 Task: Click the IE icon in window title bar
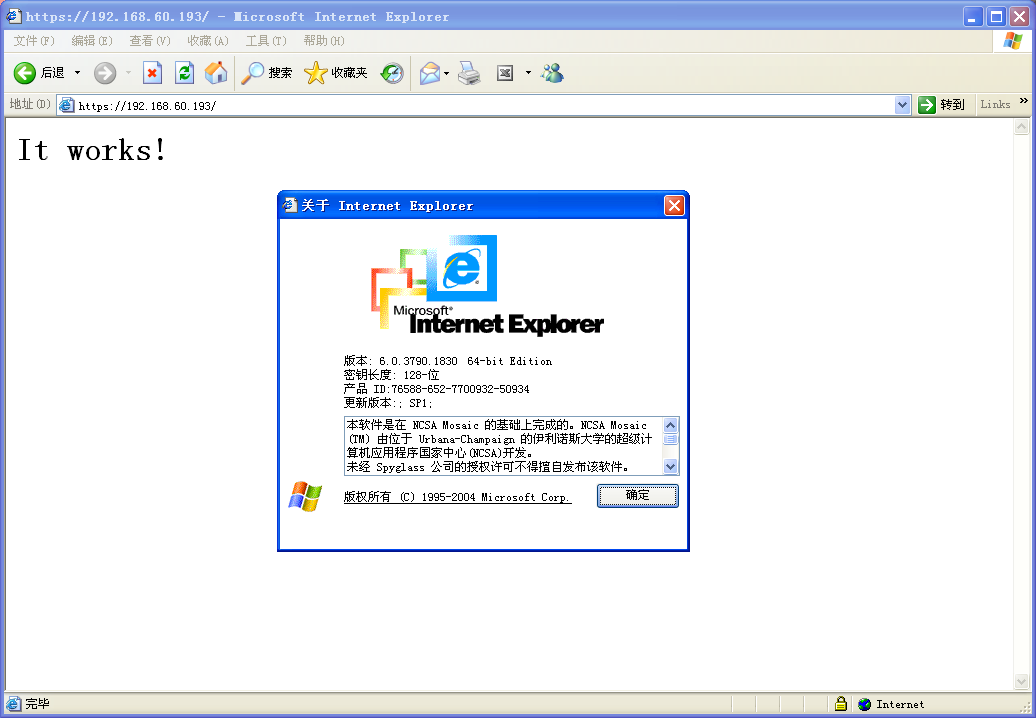(15, 16)
